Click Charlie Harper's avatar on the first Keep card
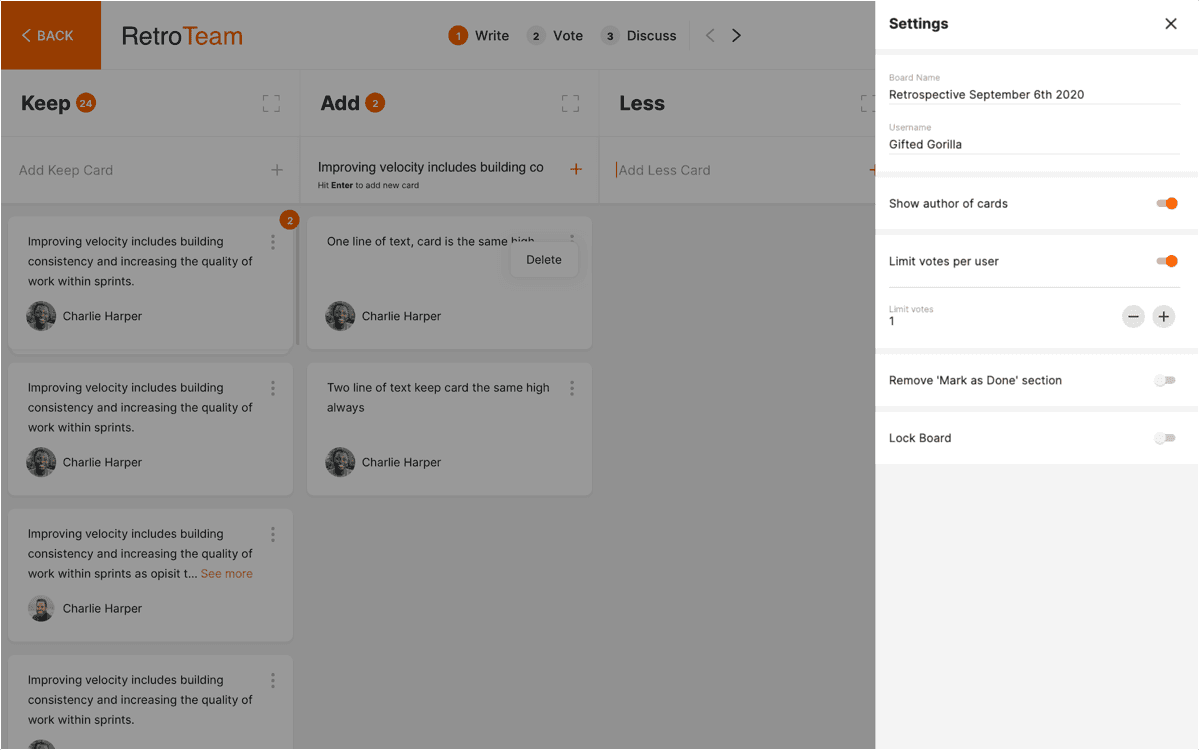 [x=41, y=316]
